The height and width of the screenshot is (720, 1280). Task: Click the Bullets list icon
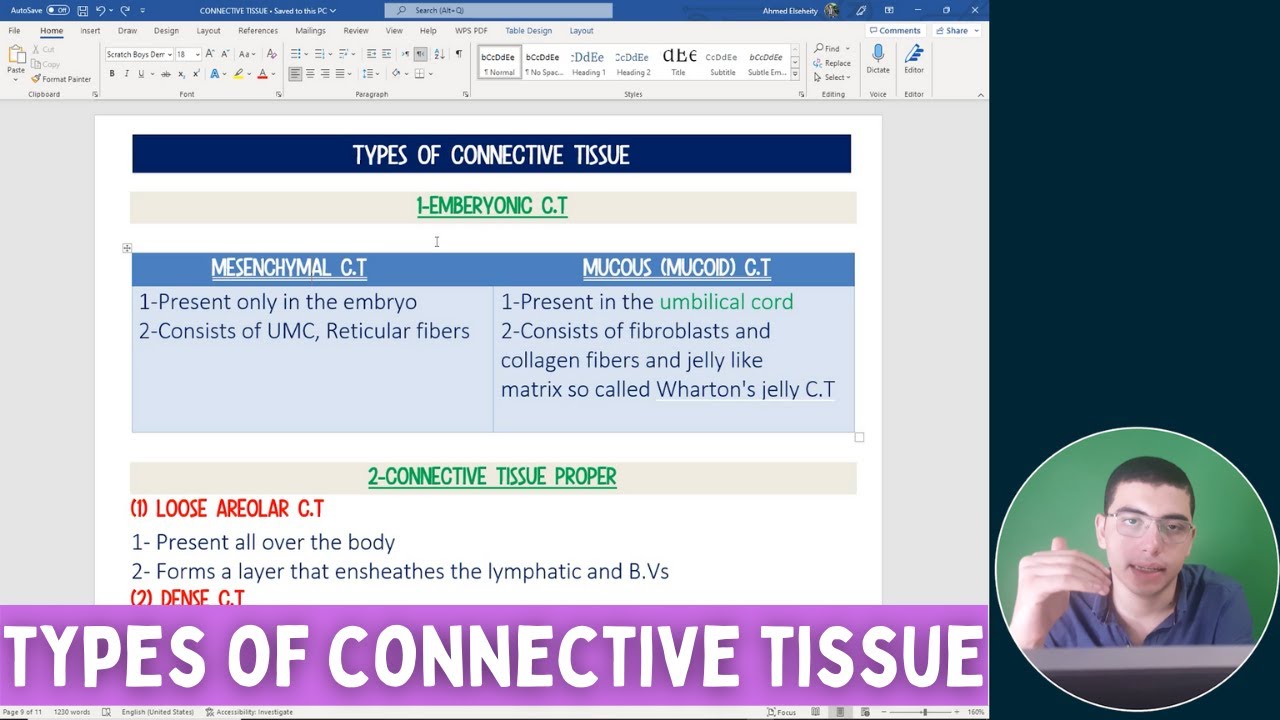(296, 54)
